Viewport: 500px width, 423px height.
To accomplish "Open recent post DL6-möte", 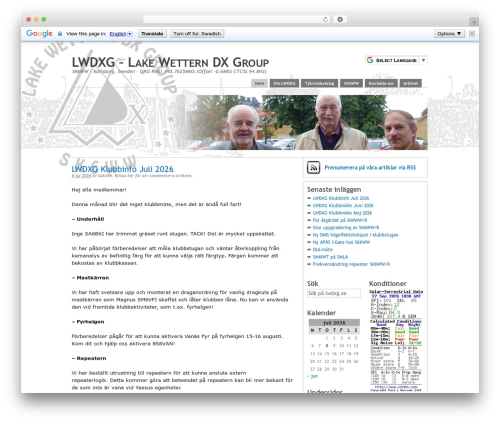I will pyautogui.click(x=322, y=249).
